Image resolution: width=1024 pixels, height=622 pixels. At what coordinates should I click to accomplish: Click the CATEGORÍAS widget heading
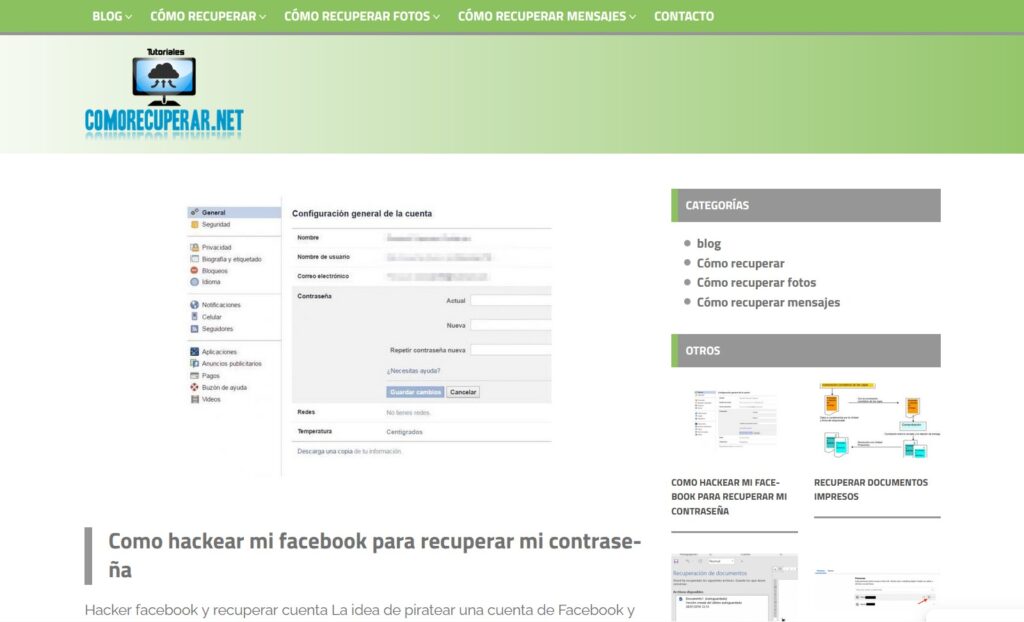click(x=806, y=205)
